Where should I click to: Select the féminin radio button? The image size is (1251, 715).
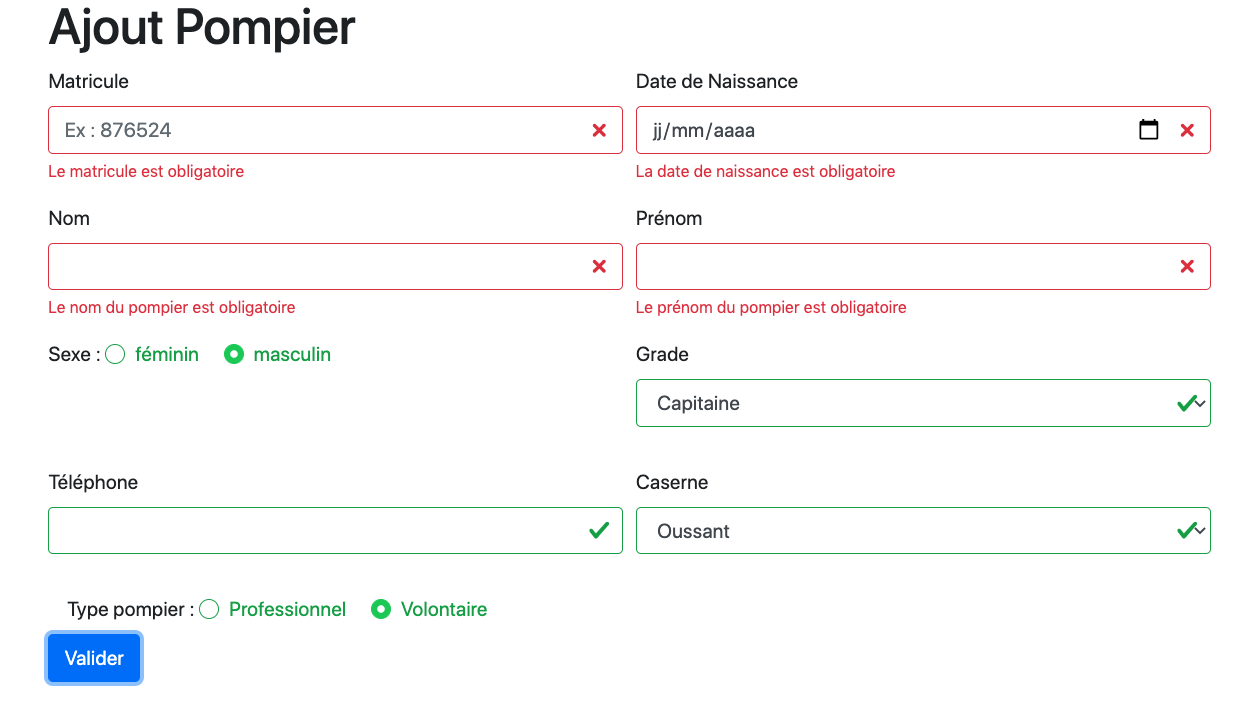(116, 354)
